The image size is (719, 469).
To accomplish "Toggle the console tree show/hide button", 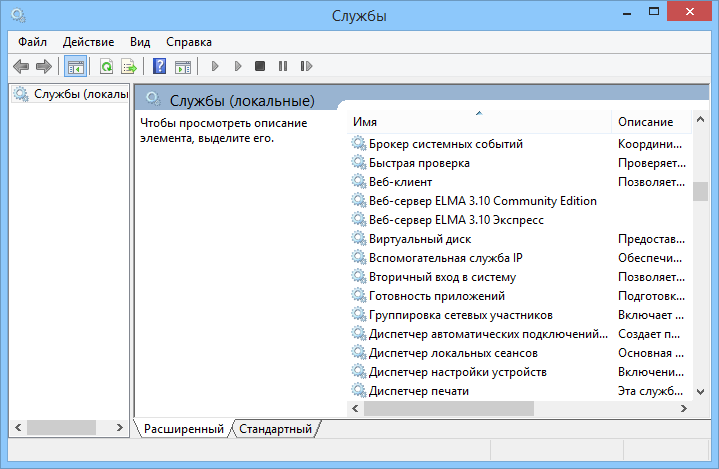I will coord(74,67).
